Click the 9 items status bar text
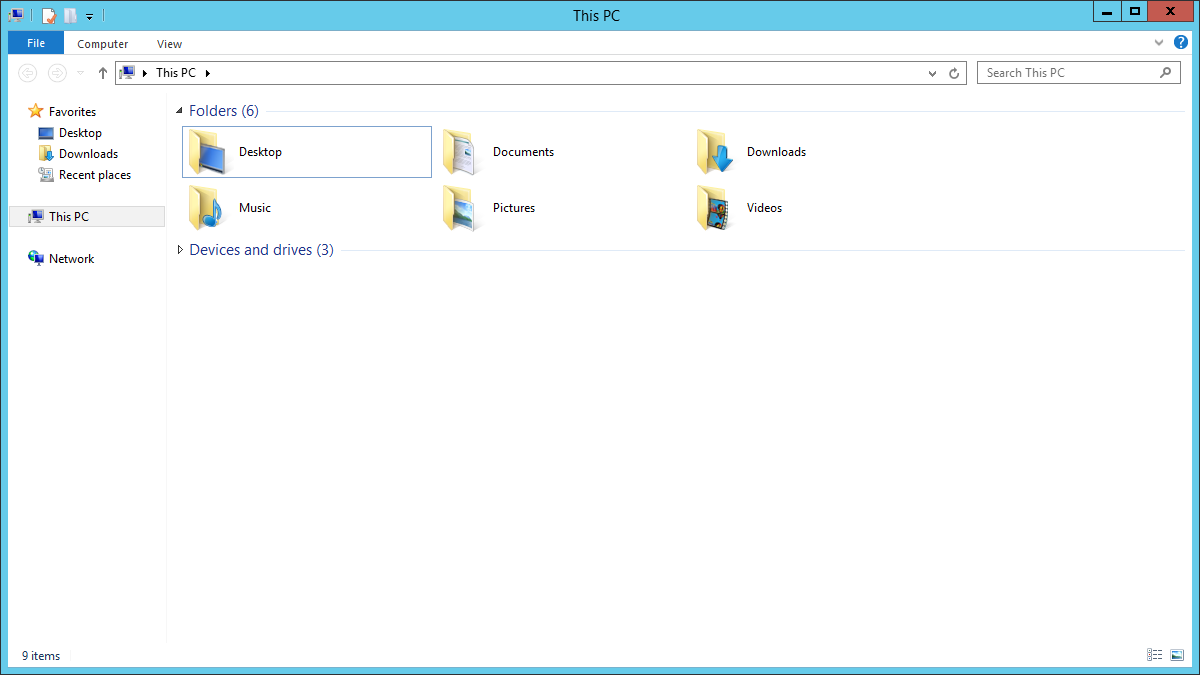The height and width of the screenshot is (675, 1200). pos(41,656)
